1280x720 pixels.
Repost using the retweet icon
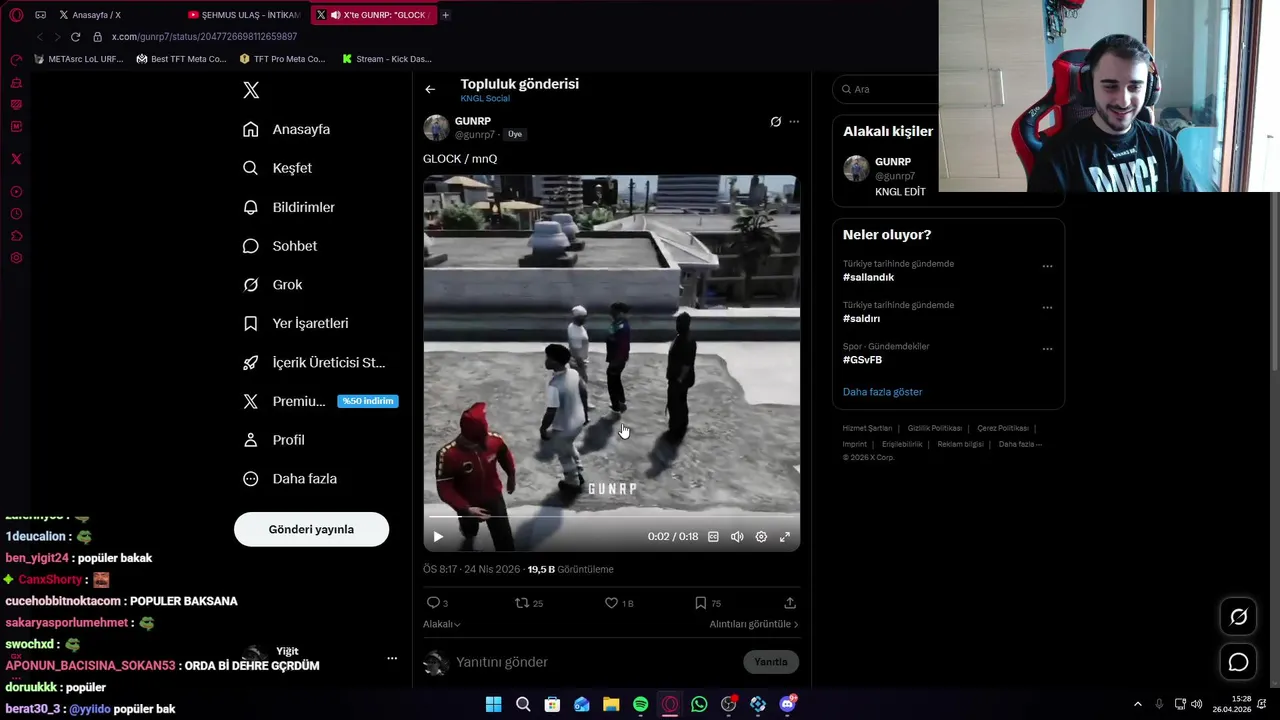521,603
